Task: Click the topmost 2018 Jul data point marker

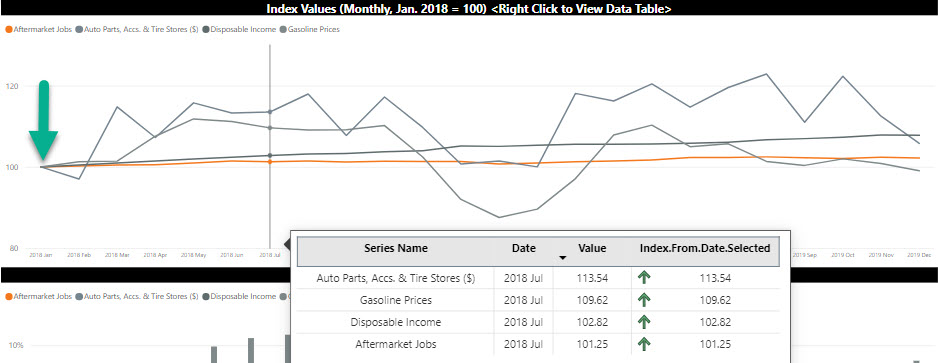Action: pyautogui.click(x=270, y=112)
